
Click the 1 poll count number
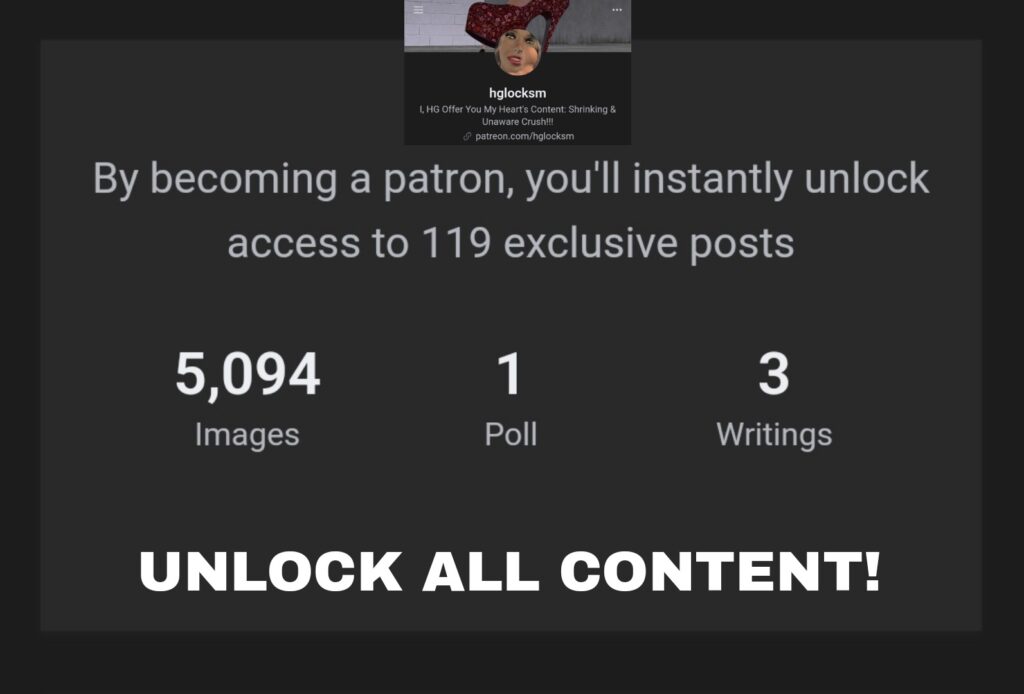pyautogui.click(x=510, y=374)
